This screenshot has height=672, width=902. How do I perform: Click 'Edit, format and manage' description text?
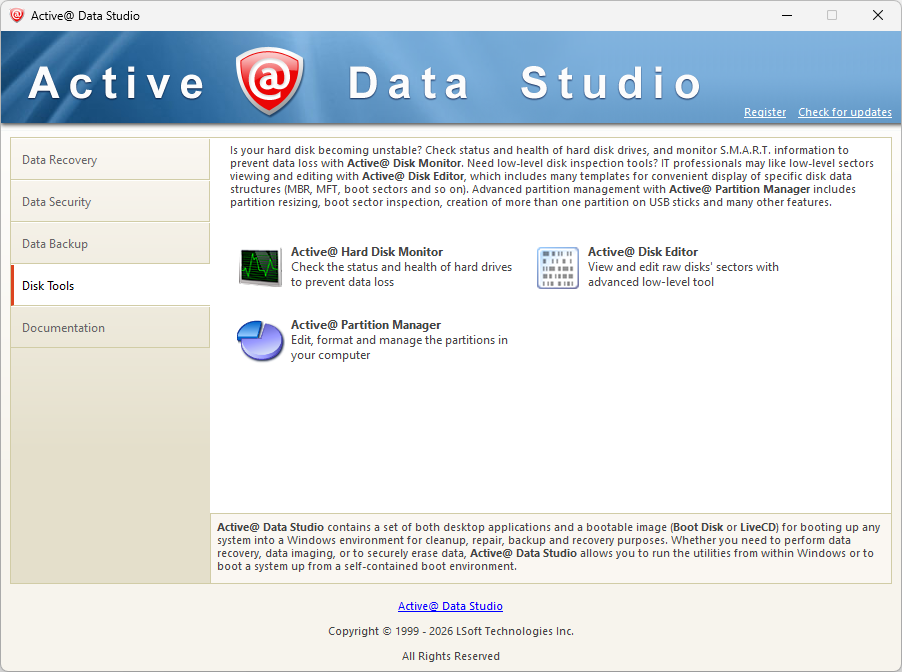(x=399, y=348)
